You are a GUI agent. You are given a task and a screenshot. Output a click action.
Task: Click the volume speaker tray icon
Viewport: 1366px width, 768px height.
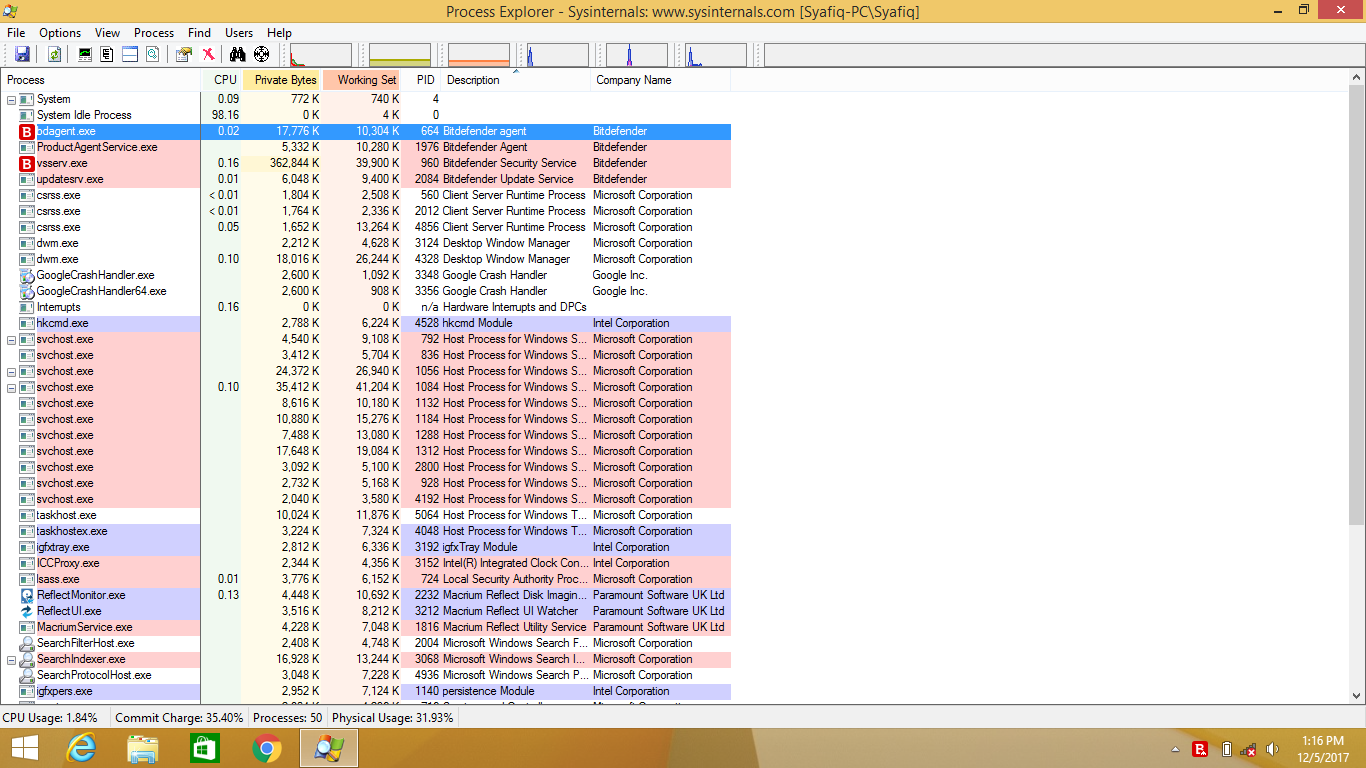[x=1272, y=749]
